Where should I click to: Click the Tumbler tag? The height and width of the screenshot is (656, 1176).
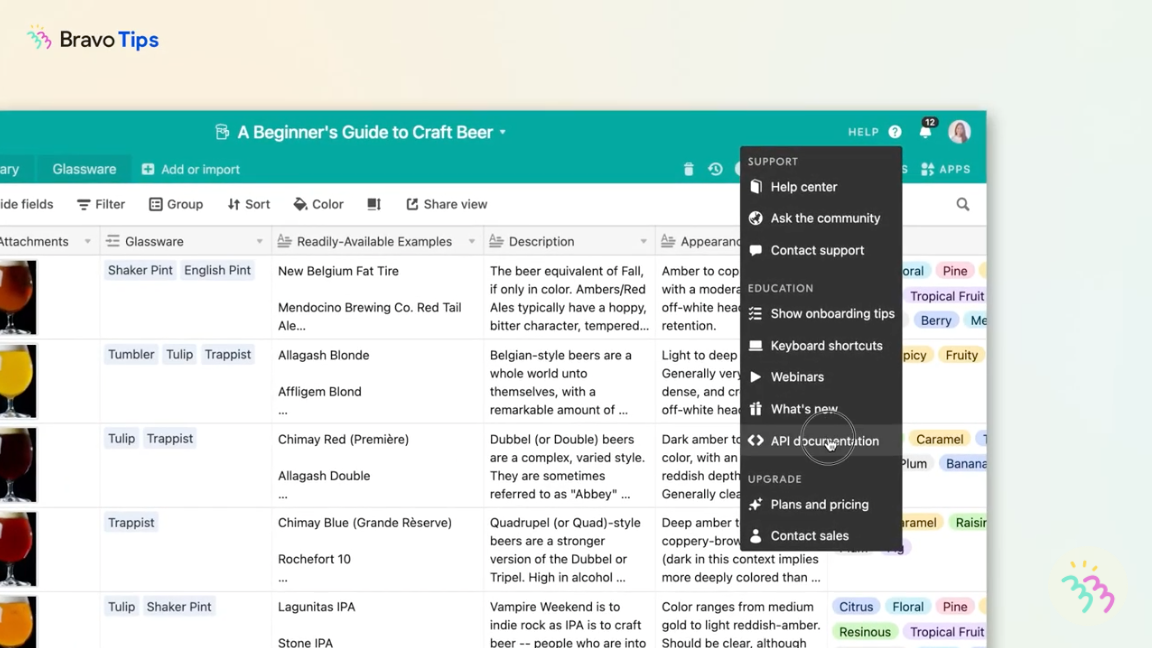point(130,355)
